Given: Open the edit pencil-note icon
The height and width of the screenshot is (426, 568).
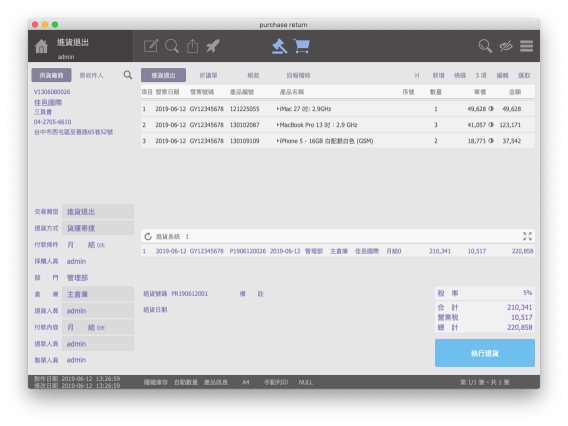Looking at the screenshot, I should (x=151, y=46).
